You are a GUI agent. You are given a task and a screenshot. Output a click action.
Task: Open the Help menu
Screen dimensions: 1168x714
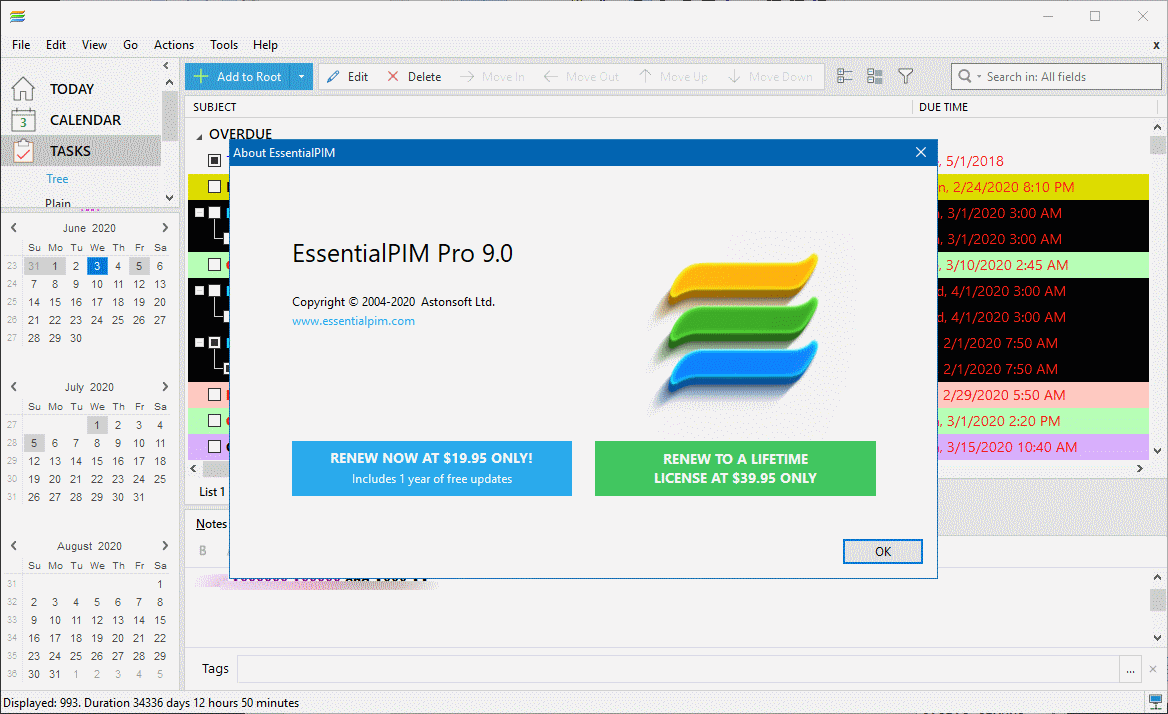pos(265,45)
